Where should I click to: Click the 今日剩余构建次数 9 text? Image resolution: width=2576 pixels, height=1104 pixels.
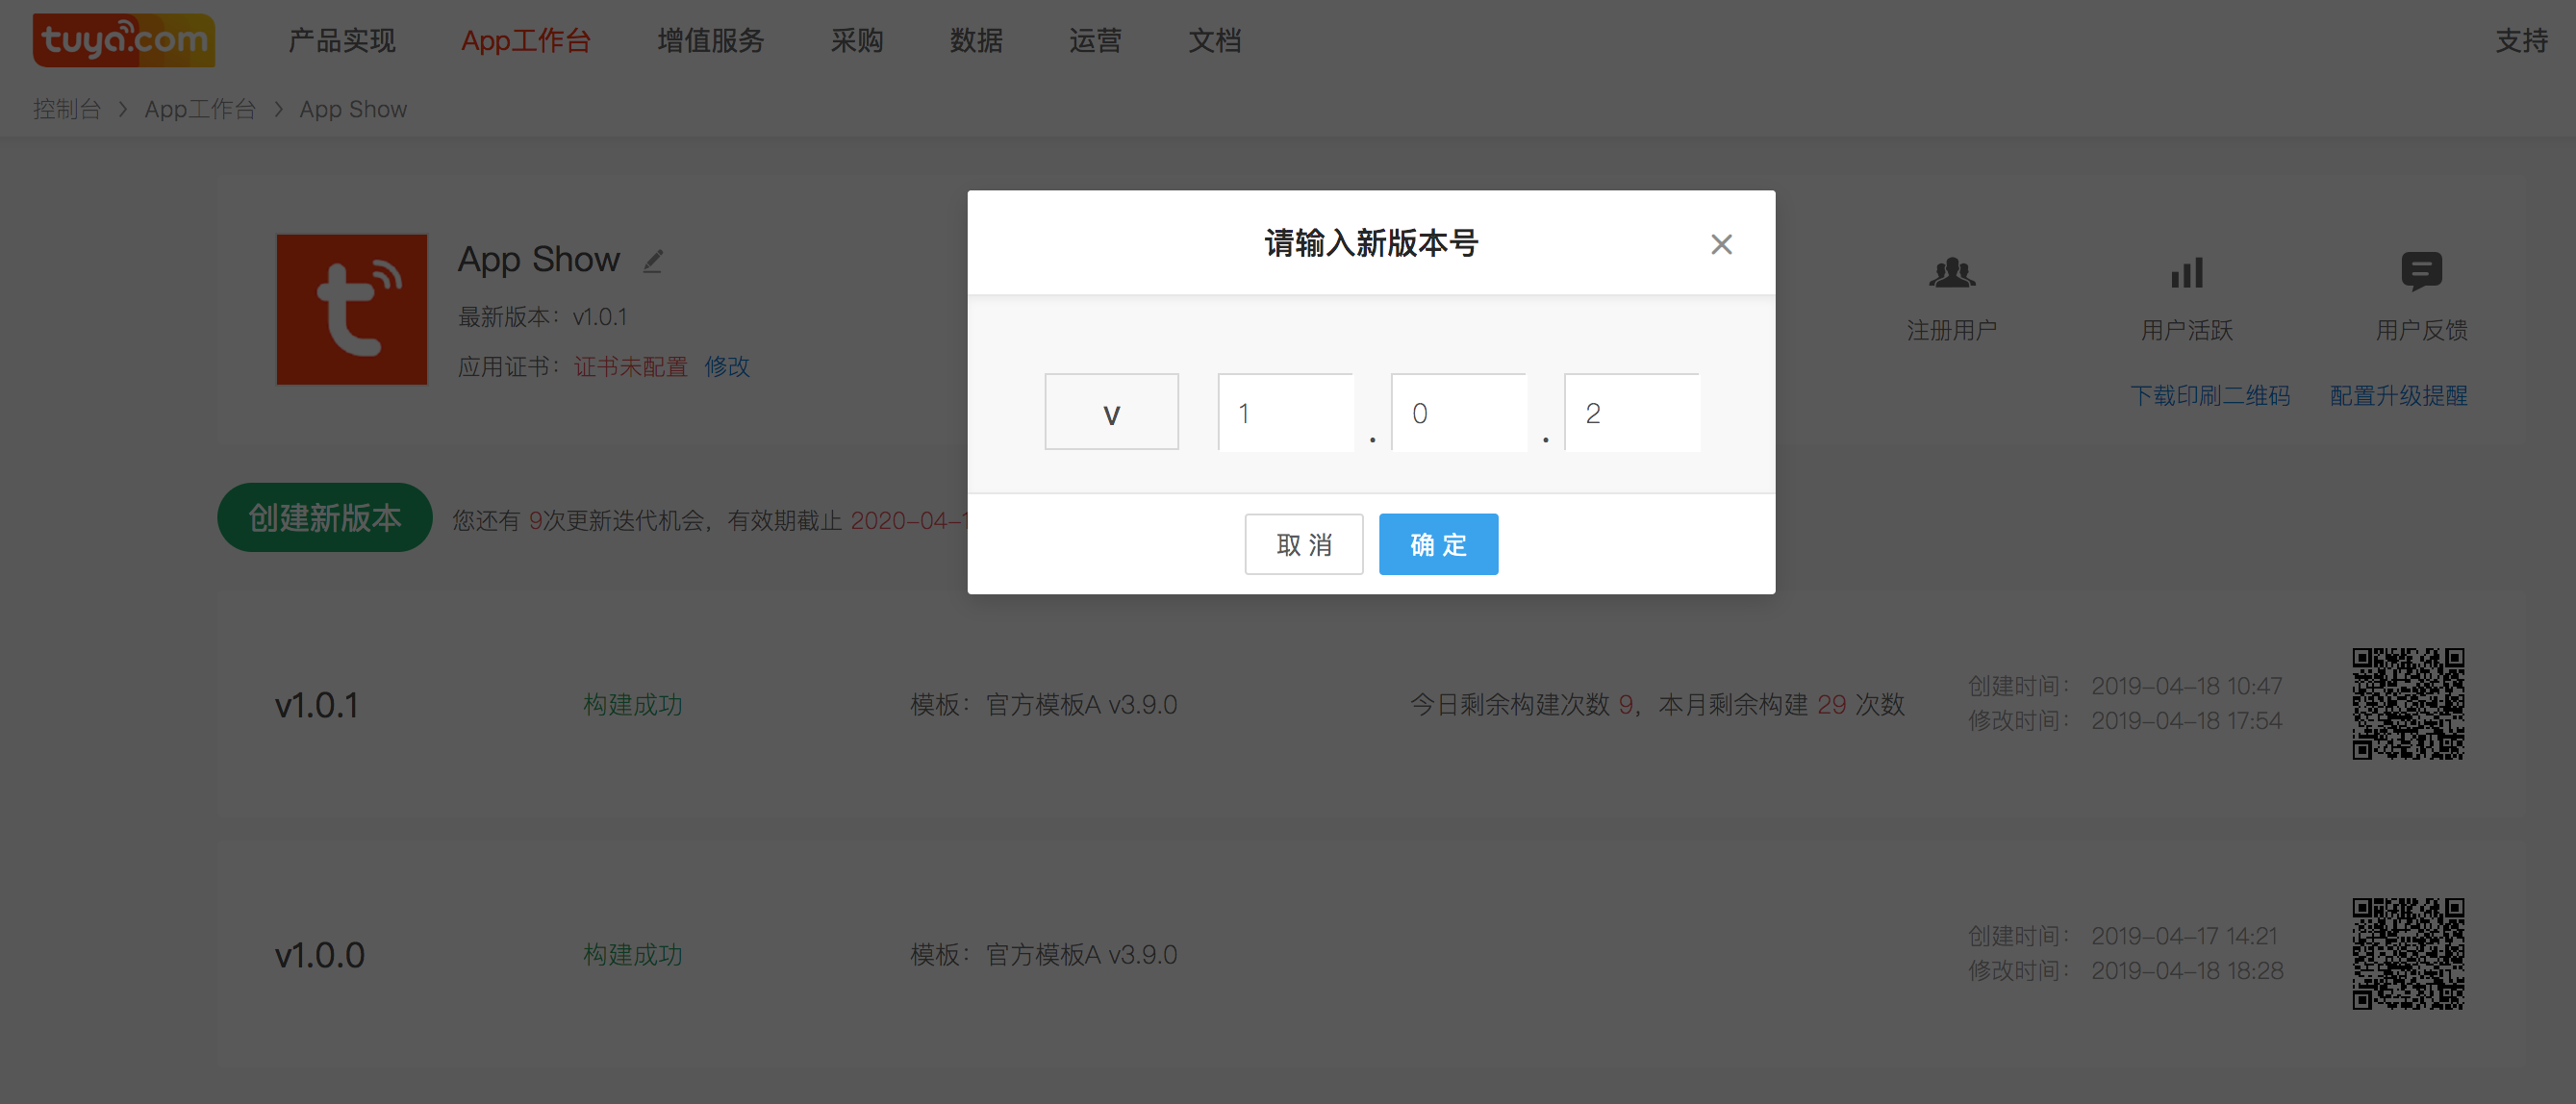coord(1521,705)
